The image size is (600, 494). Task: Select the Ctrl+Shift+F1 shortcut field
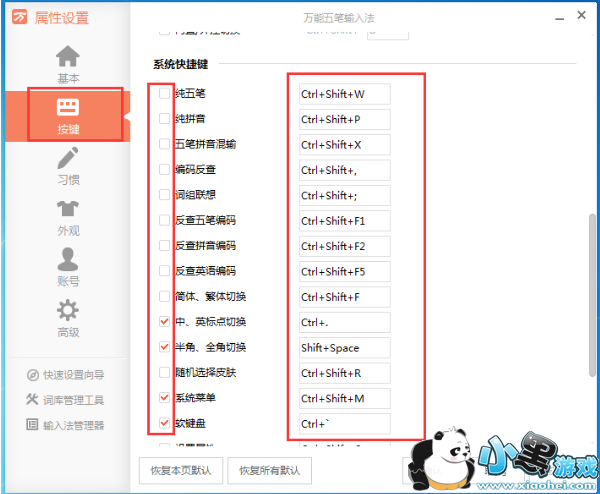click(x=344, y=221)
